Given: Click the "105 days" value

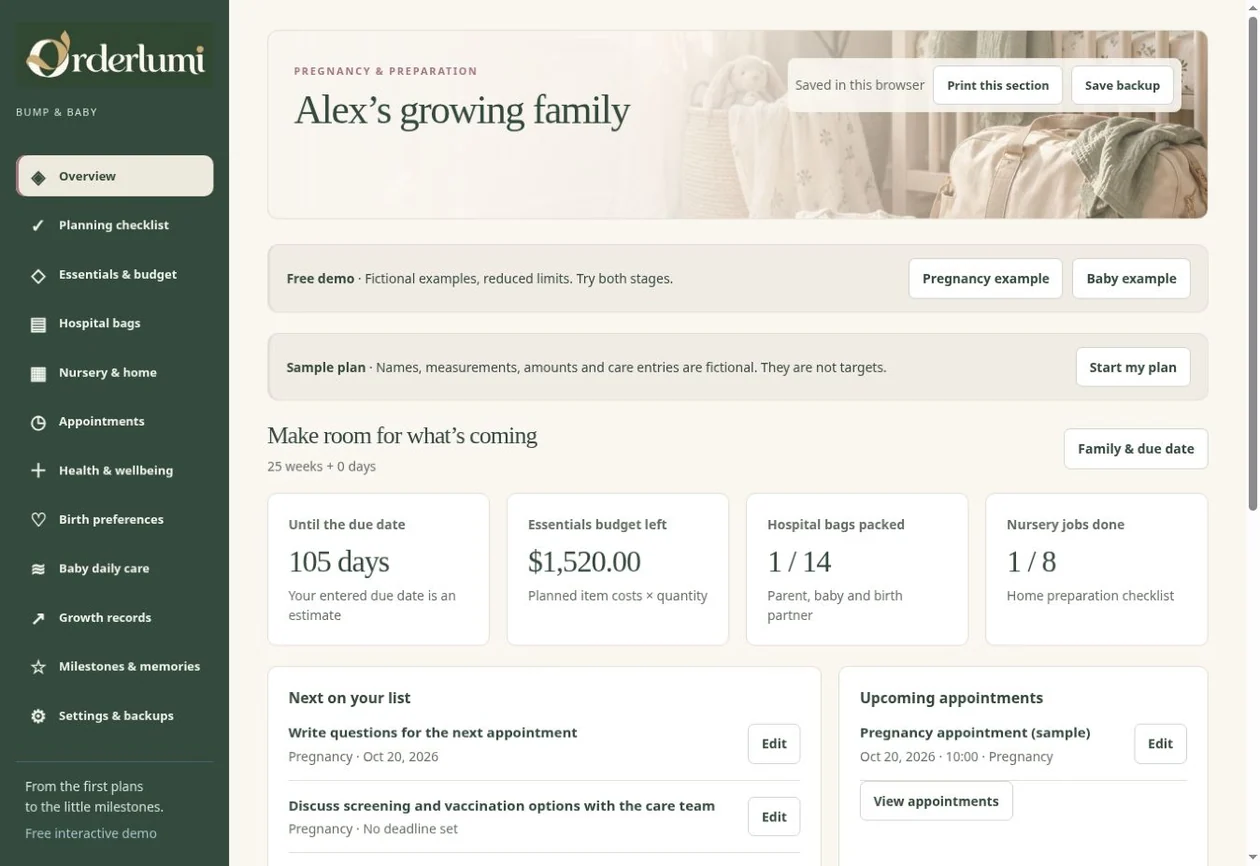Looking at the screenshot, I should [339, 561].
